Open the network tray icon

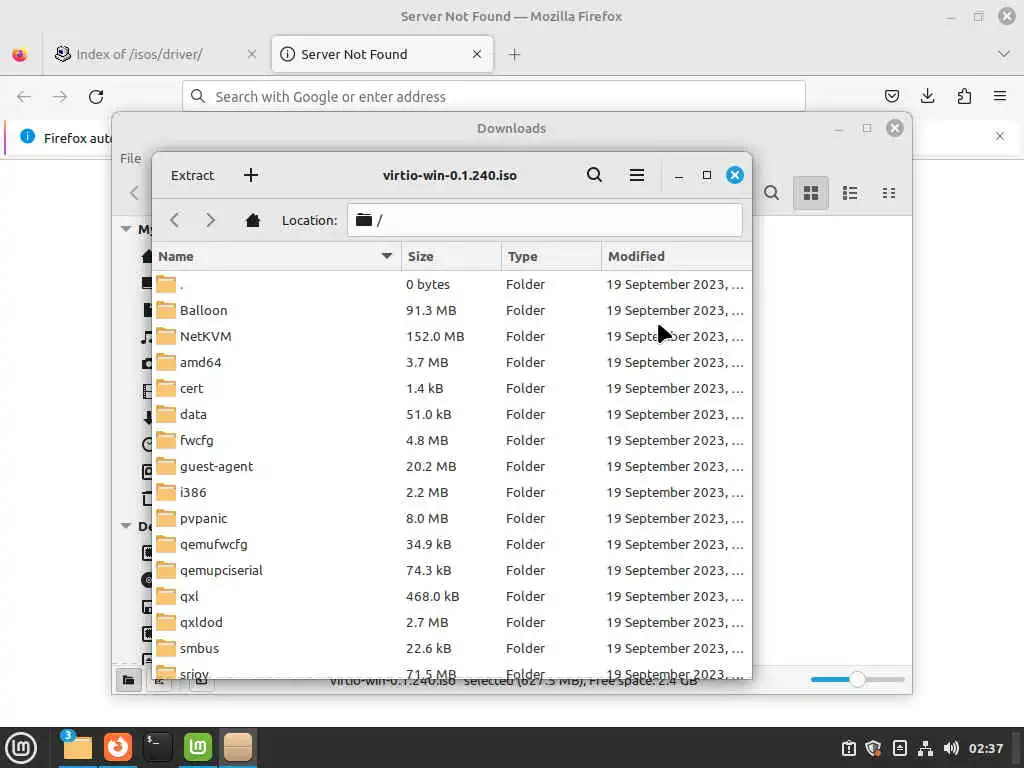(x=925, y=748)
